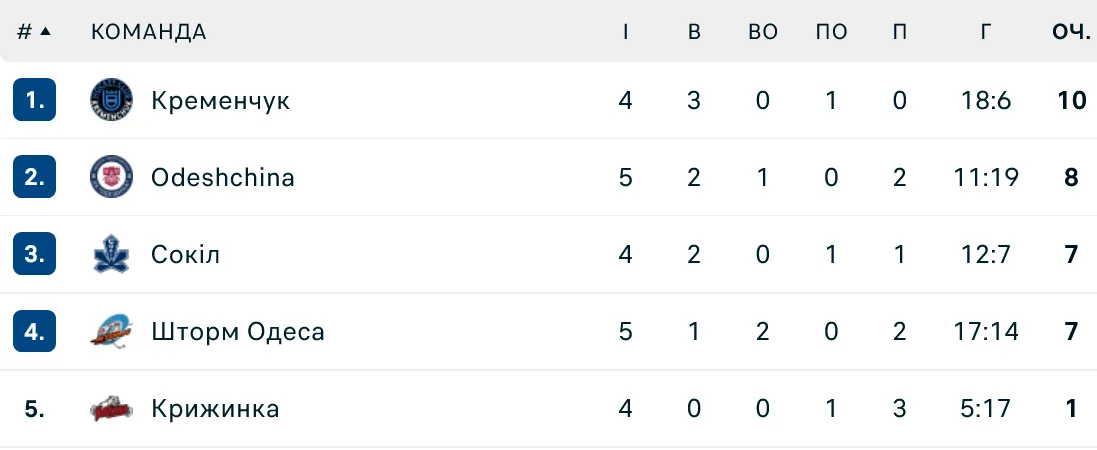The image size is (1097, 450).
Task: Open the Крижинка team name link
Action: pos(215,408)
